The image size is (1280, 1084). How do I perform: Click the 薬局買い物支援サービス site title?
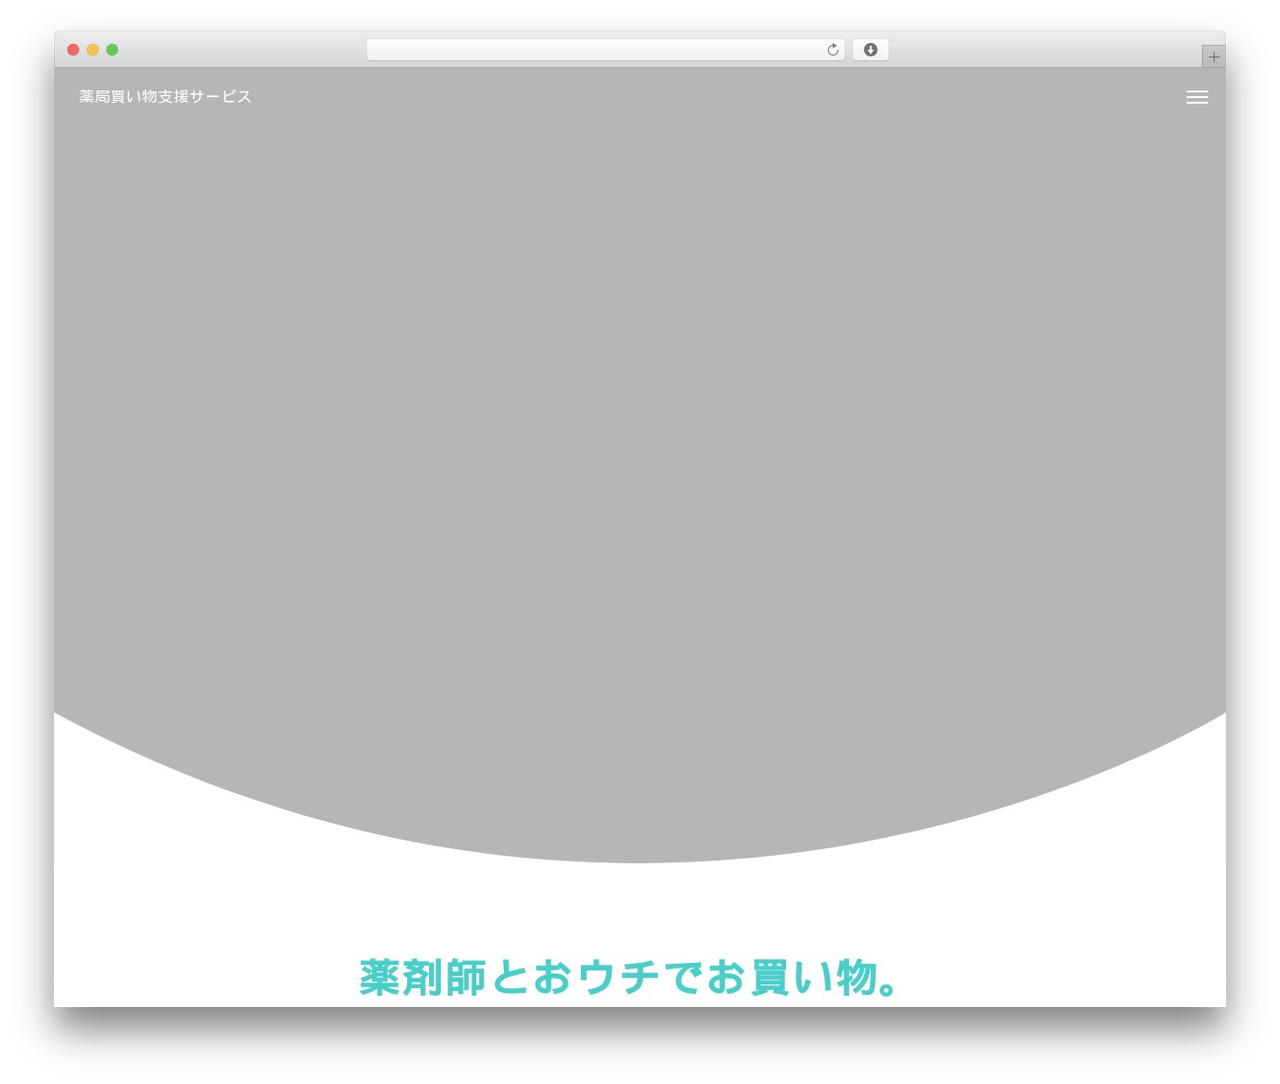click(165, 97)
